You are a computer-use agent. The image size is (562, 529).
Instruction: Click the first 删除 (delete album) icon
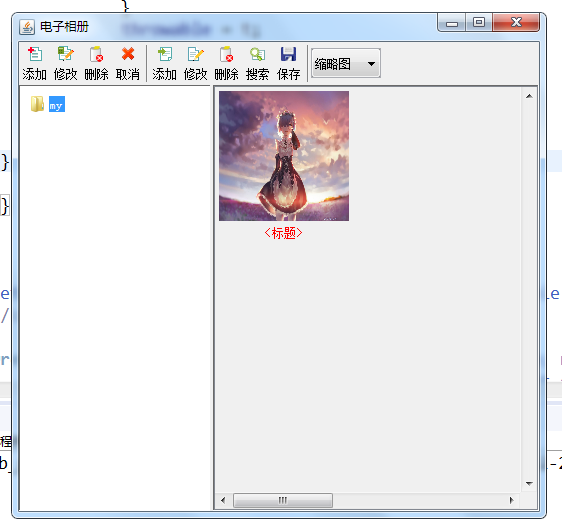point(96,54)
